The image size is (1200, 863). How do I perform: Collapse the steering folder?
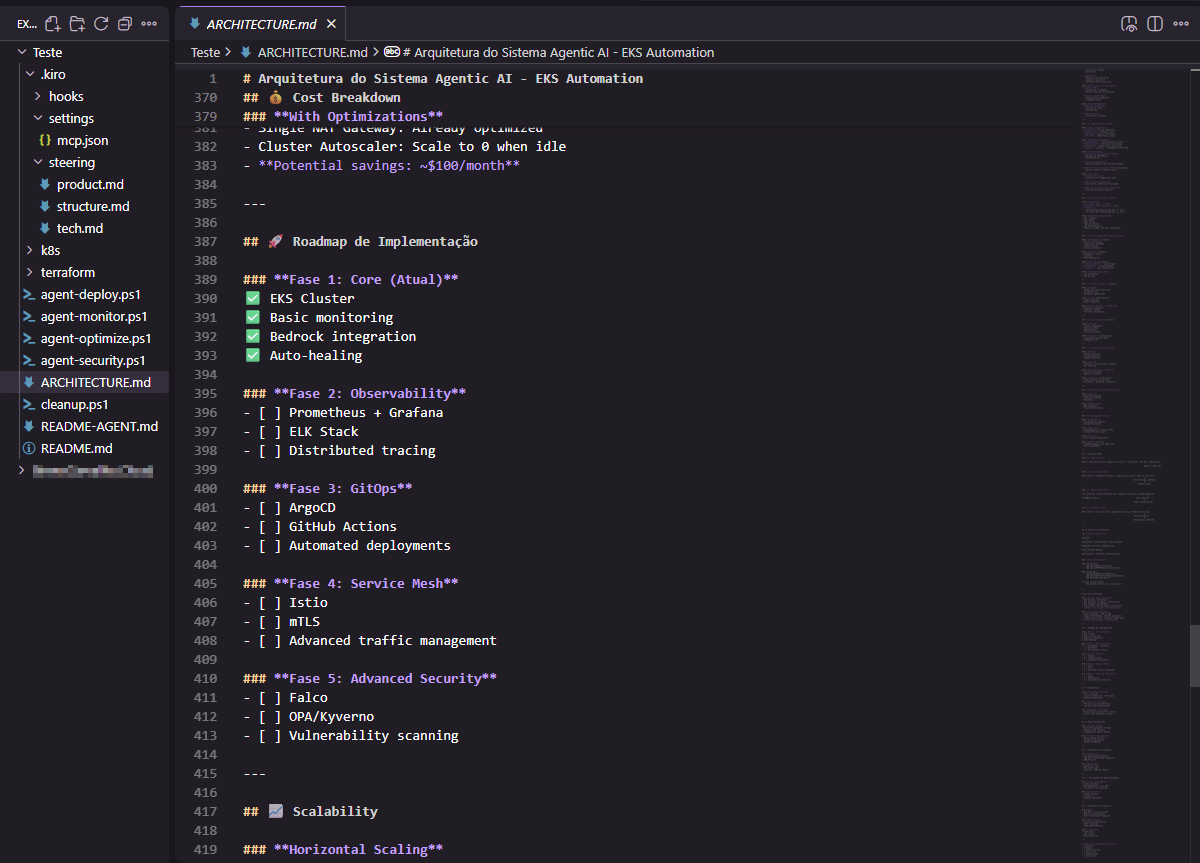[x=38, y=162]
